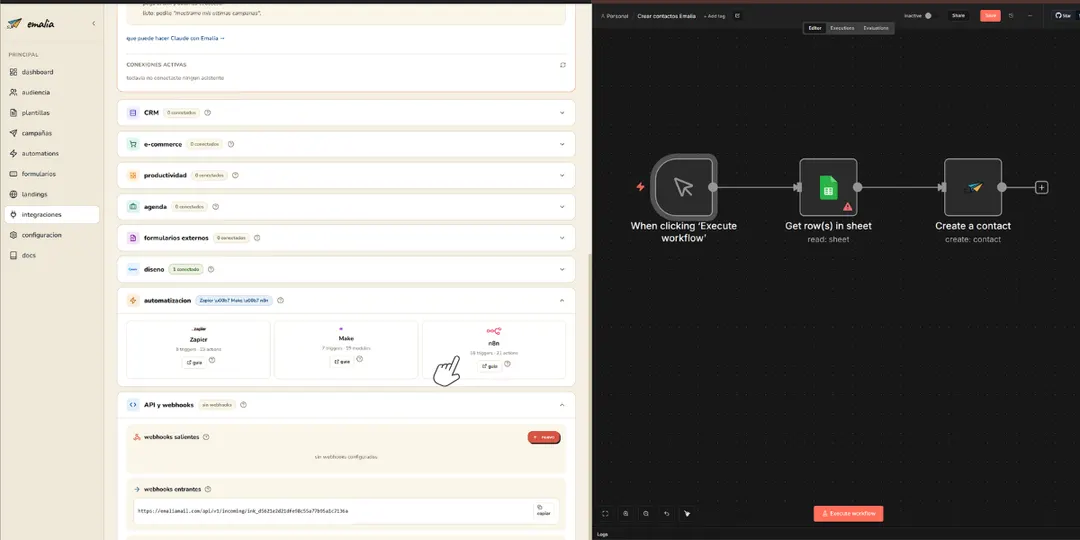Image resolution: width=1080 pixels, height=540 pixels.
Task: Switch to the Editor tab in n8n
Action: [x=815, y=28]
